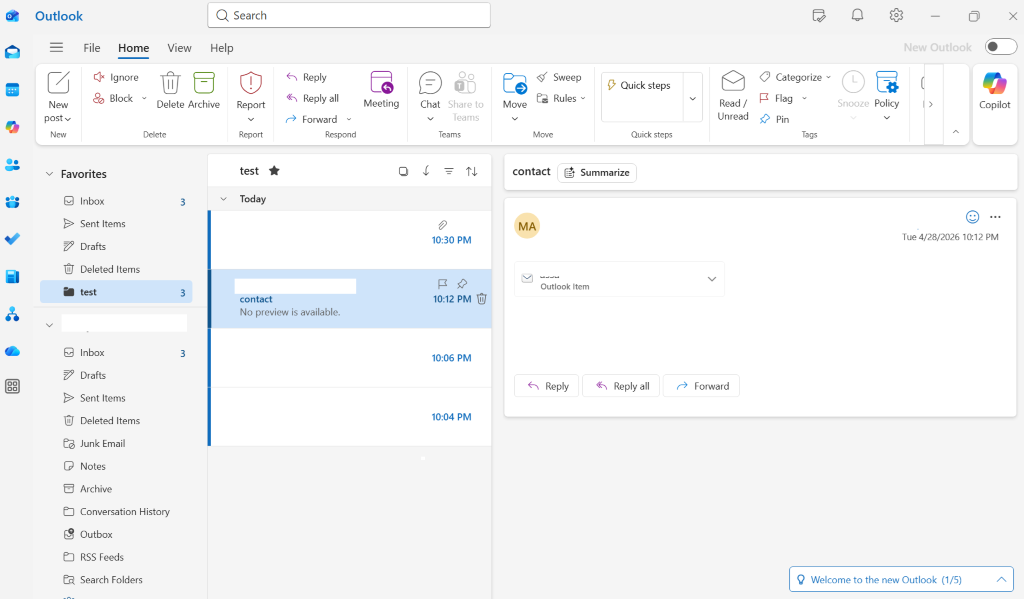Image resolution: width=1024 pixels, height=599 pixels.
Task: Open the Categorize dropdown
Action: (795, 77)
